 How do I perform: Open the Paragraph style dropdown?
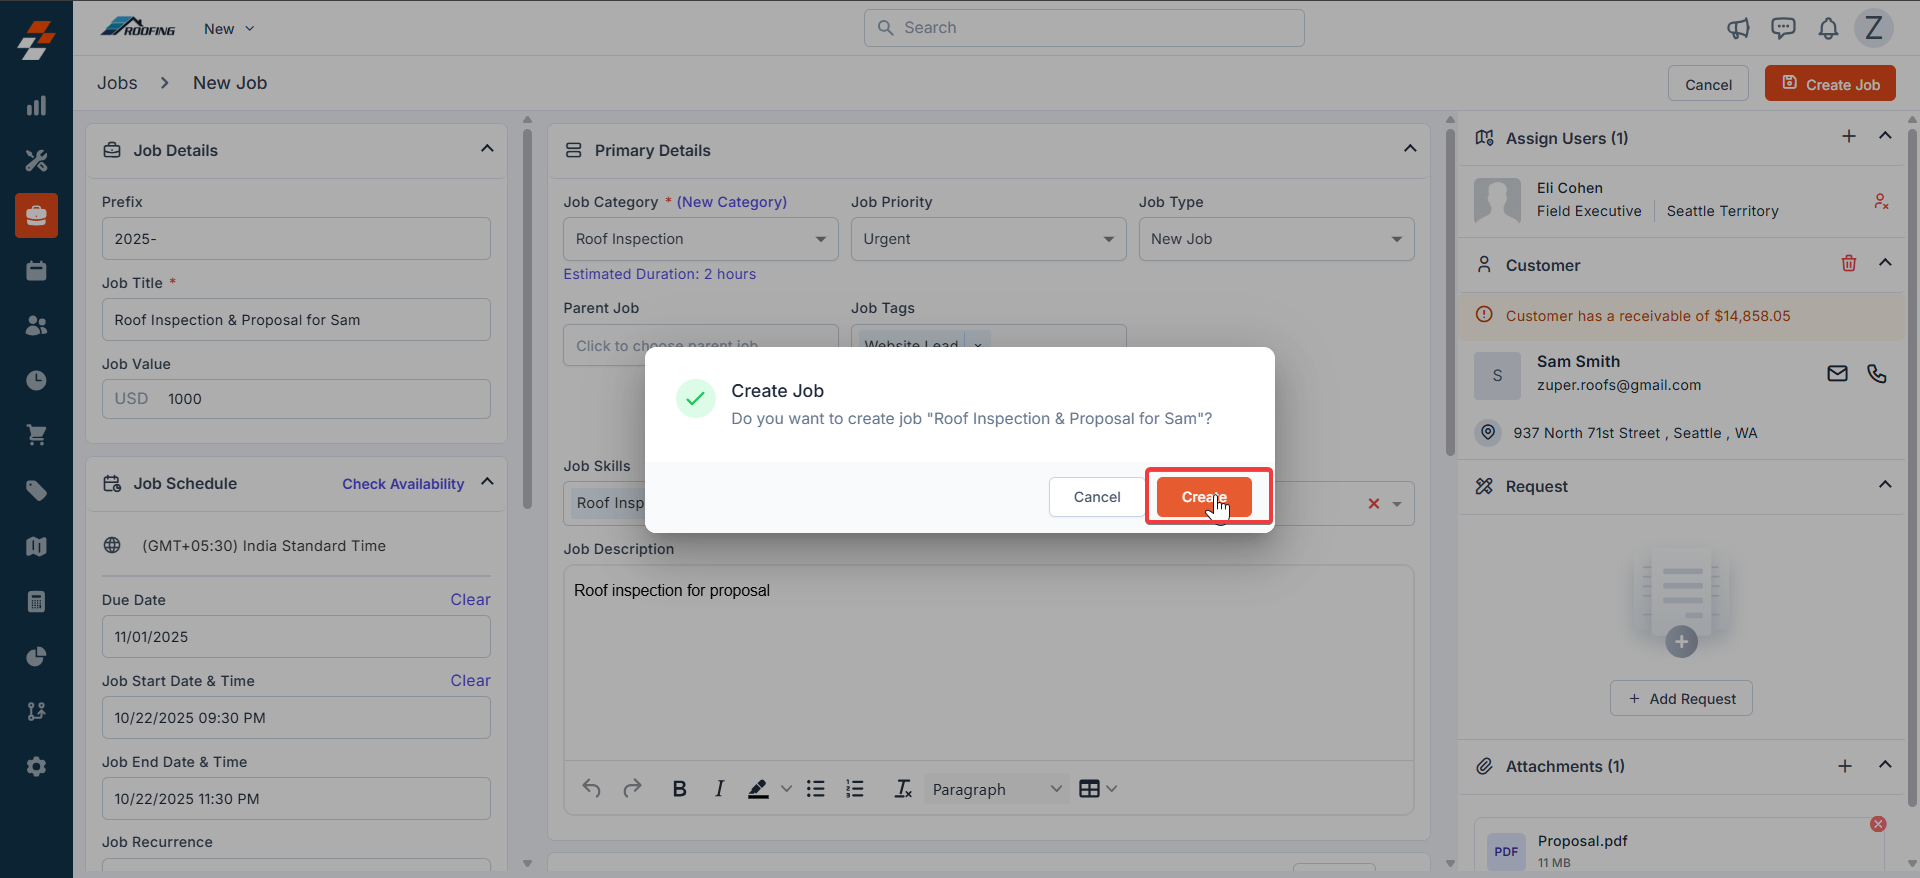pos(996,789)
